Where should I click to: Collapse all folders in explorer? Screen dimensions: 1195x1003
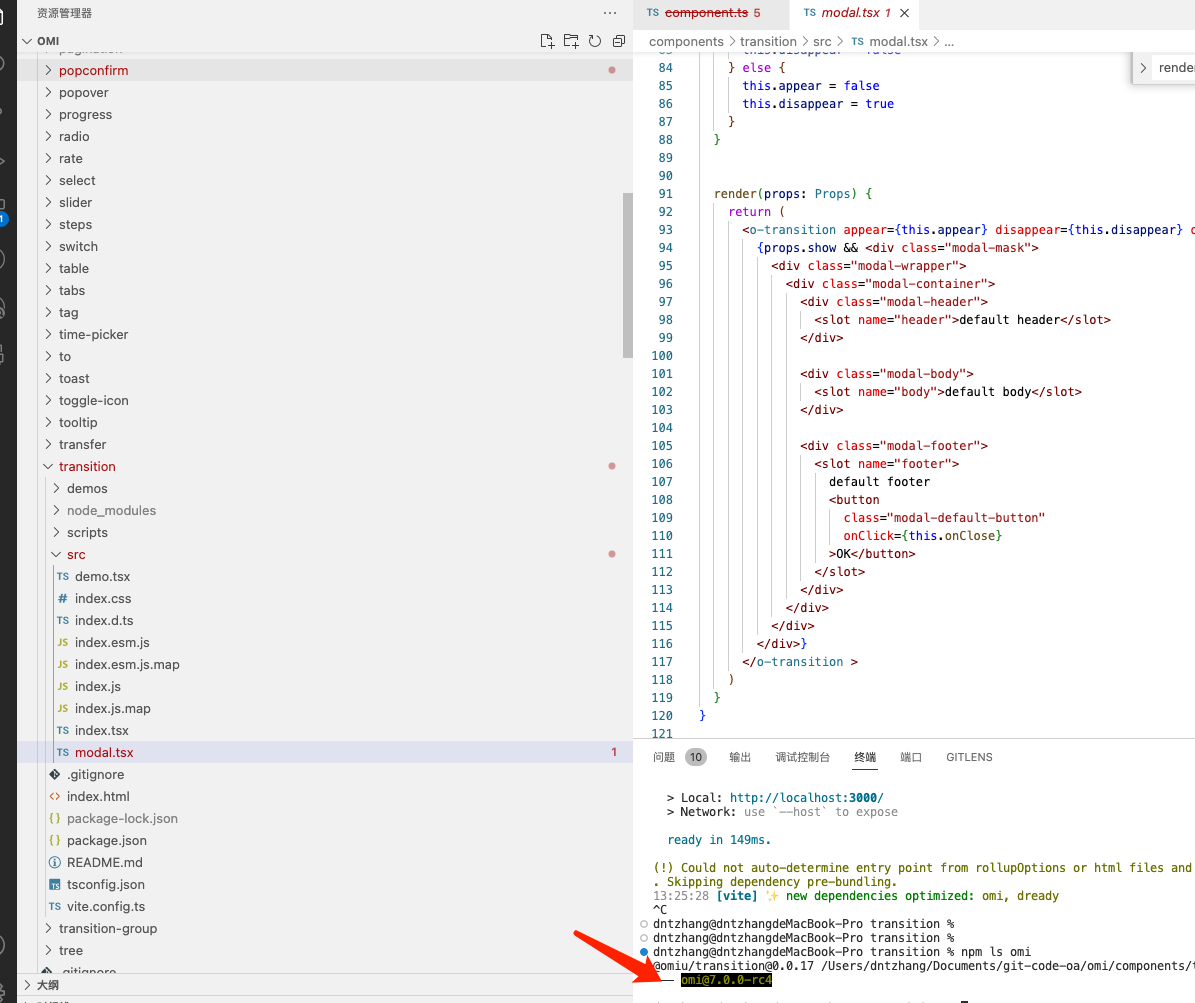pos(619,41)
